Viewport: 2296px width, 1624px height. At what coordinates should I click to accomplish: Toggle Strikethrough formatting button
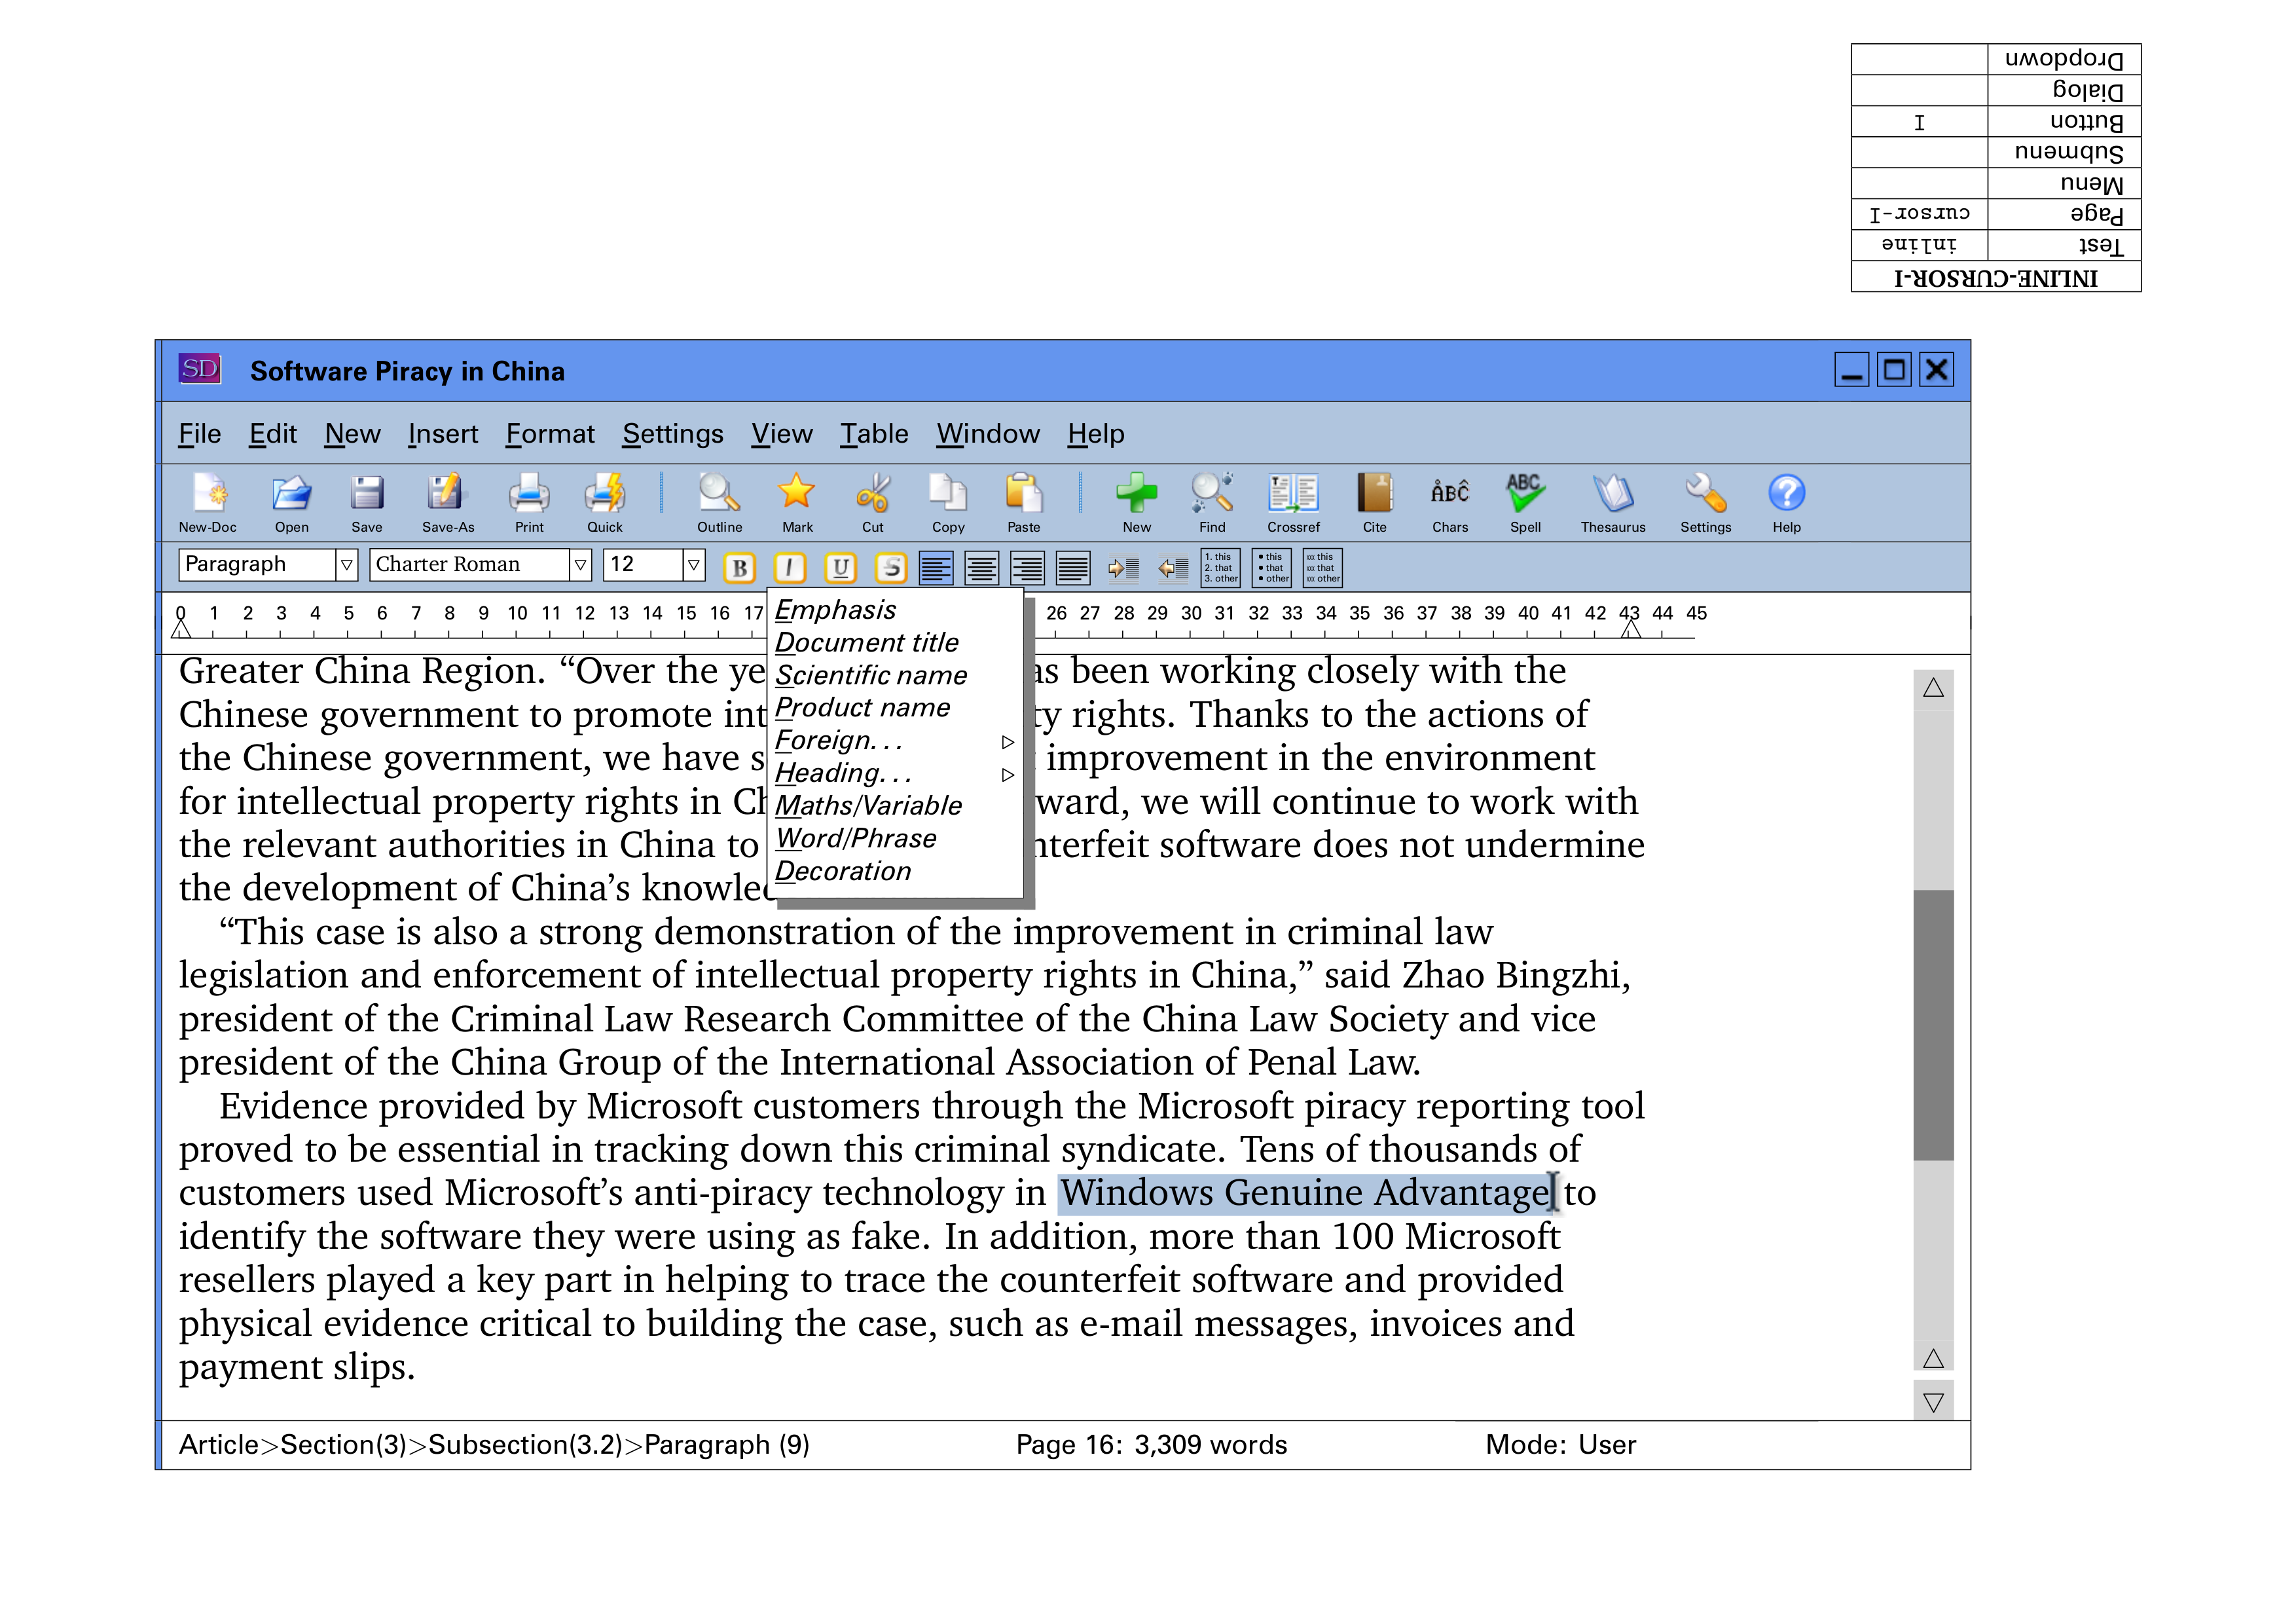point(891,568)
